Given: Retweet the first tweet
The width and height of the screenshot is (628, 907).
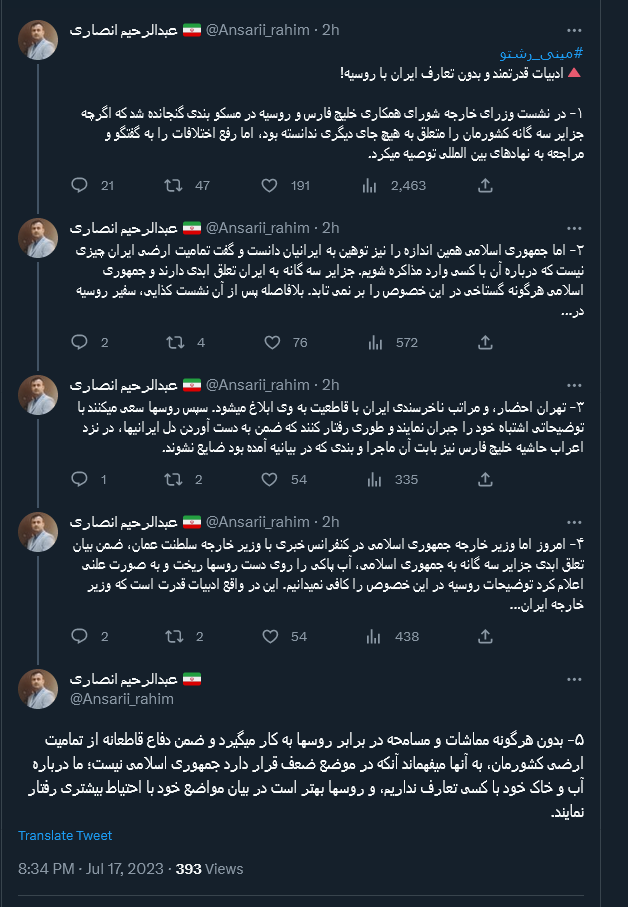Looking at the screenshot, I should 175,186.
